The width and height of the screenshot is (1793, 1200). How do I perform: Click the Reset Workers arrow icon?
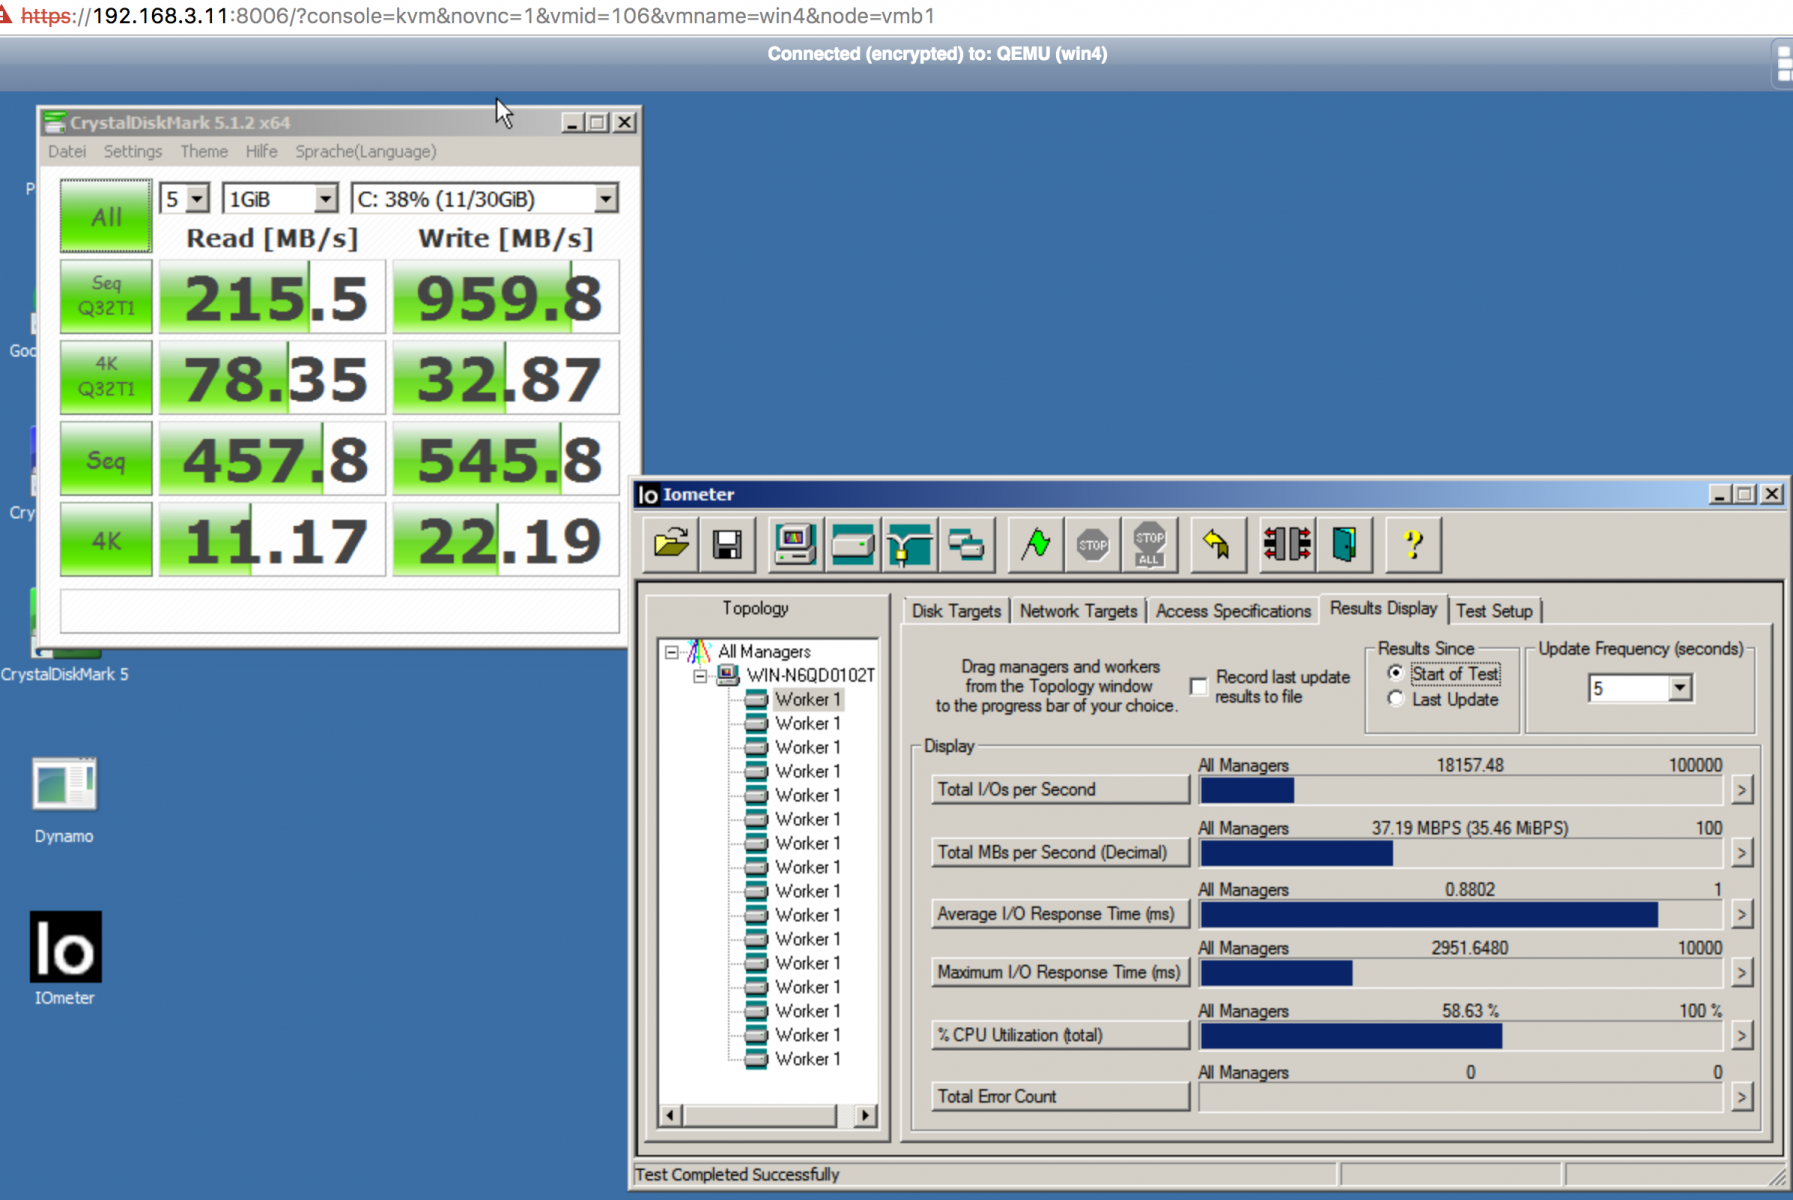(1216, 545)
